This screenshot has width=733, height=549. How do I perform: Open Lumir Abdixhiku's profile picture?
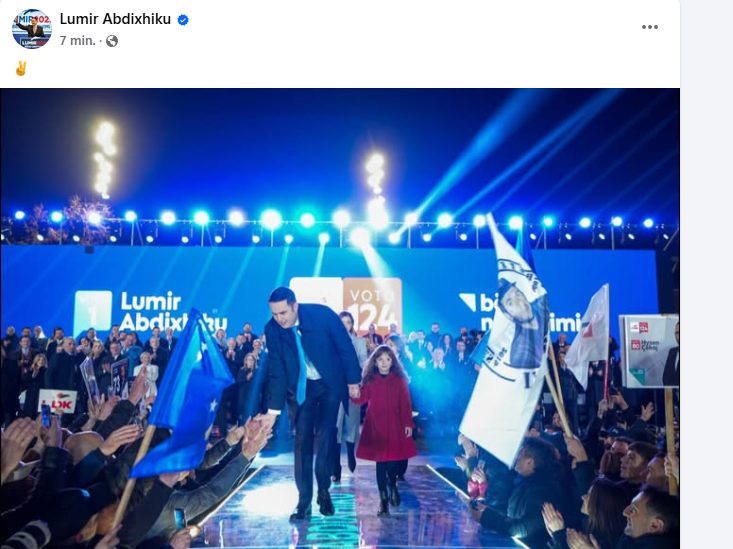(32, 29)
